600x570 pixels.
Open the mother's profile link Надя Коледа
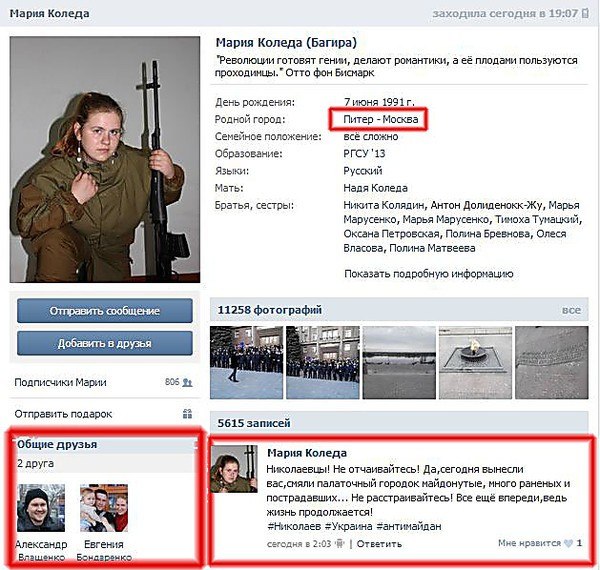click(x=375, y=188)
